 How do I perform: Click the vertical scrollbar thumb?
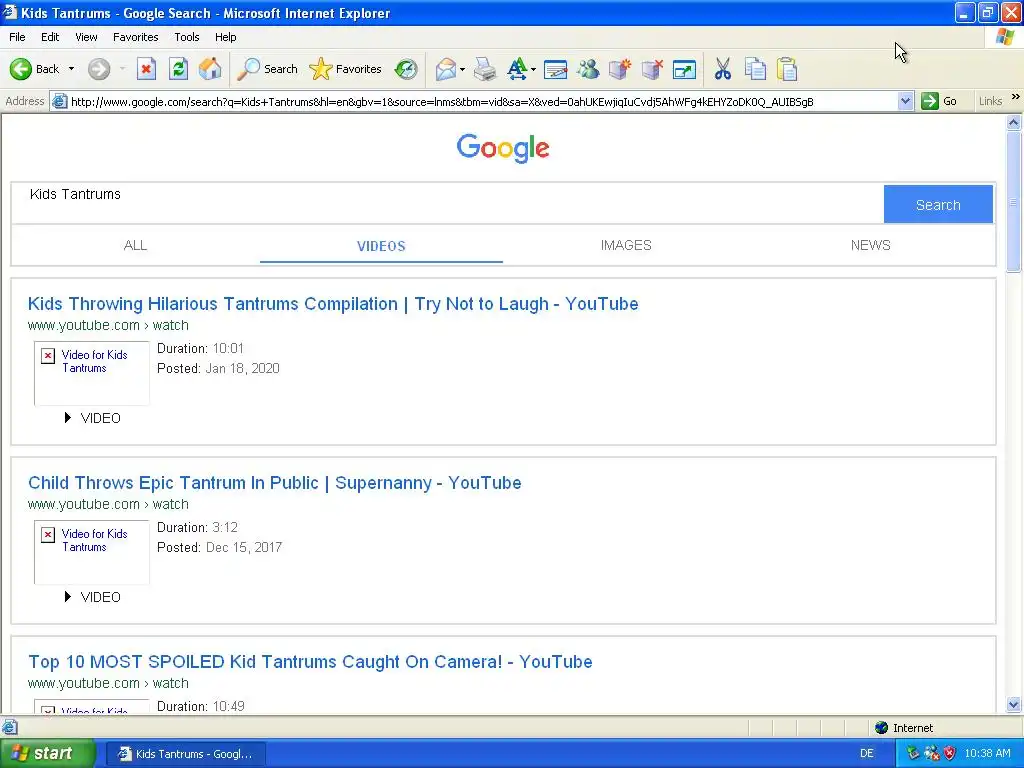[1014, 202]
